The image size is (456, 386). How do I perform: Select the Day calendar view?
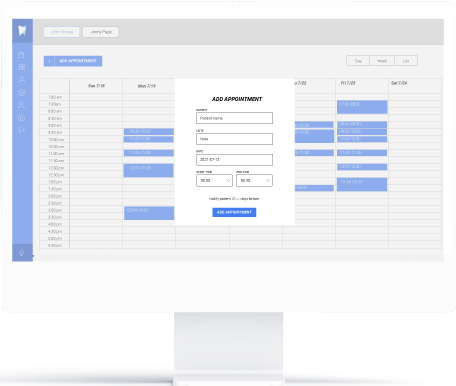pyautogui.click(x=358, y=61)
